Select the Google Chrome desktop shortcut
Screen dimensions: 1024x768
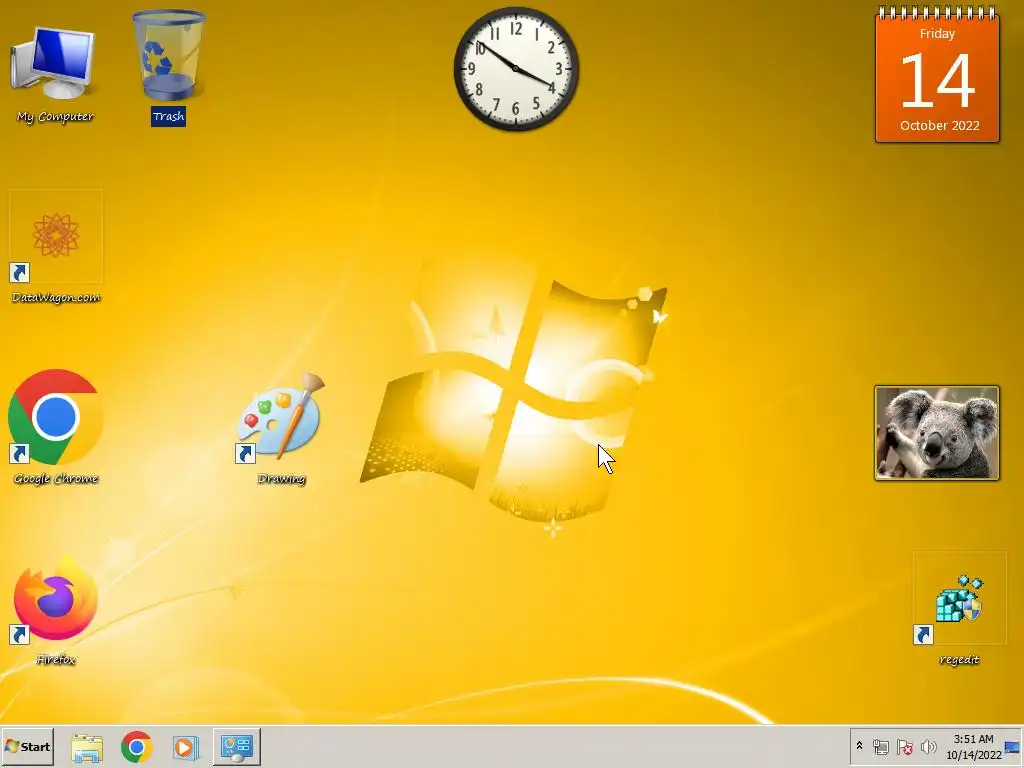point(56,427)
